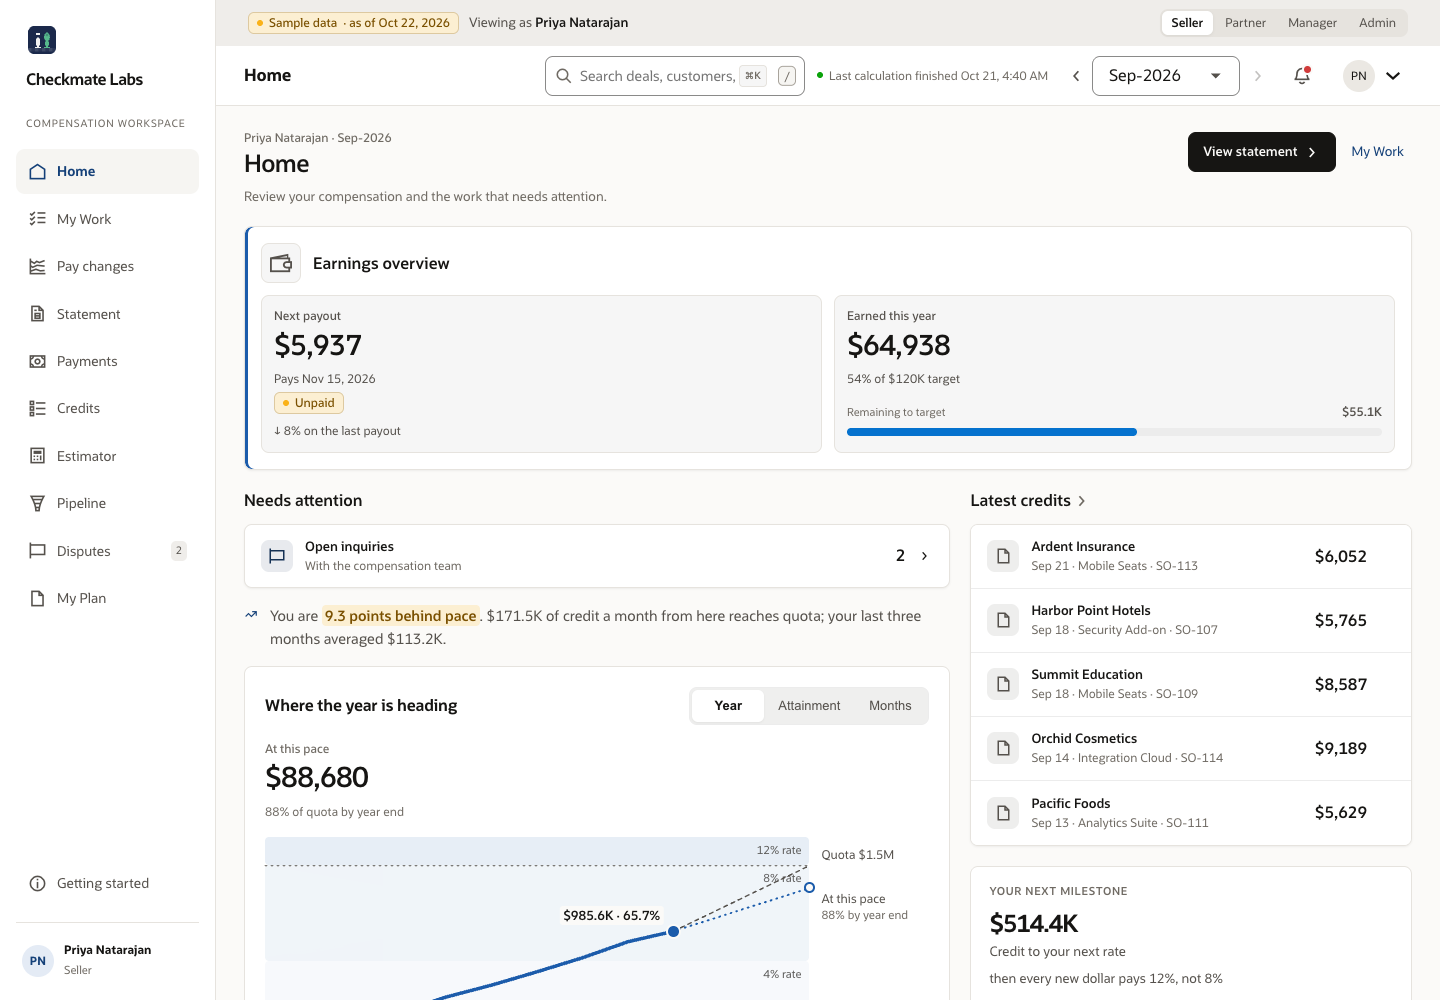Expand the PN user account menu
Viewport: 1440px width, 1000px height.
click(1393, 76)
